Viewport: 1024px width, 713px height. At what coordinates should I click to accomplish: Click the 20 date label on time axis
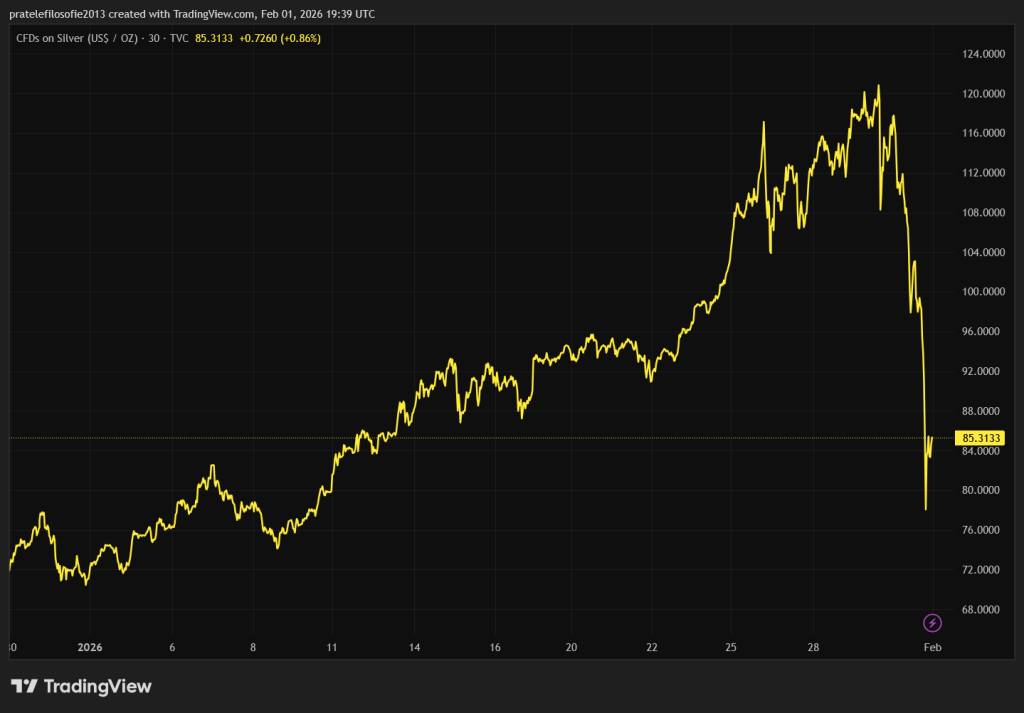571,647
